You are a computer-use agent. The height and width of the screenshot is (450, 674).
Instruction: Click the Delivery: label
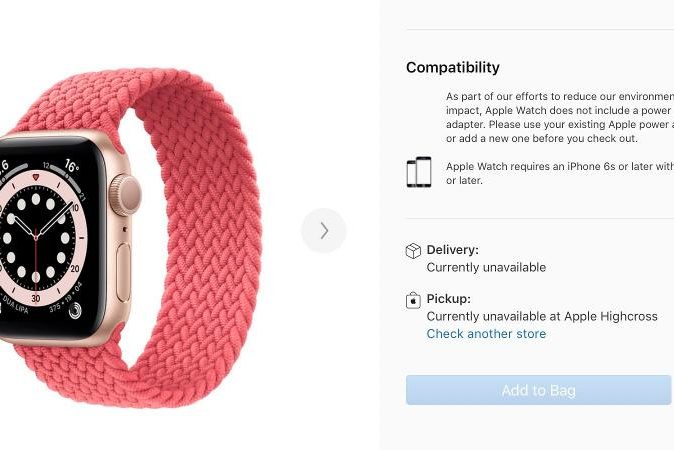click(x=452, y=250)
